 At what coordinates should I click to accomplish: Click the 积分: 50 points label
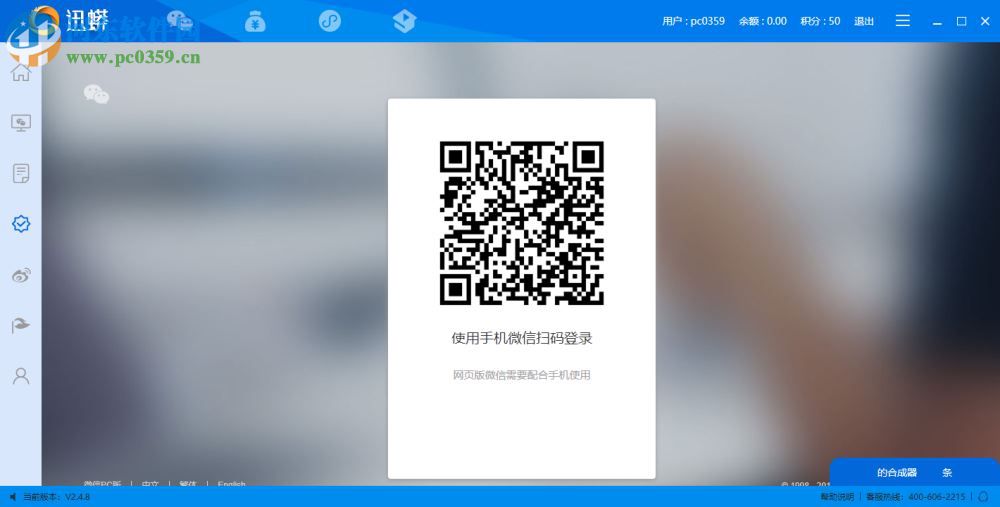coord(820,21)
